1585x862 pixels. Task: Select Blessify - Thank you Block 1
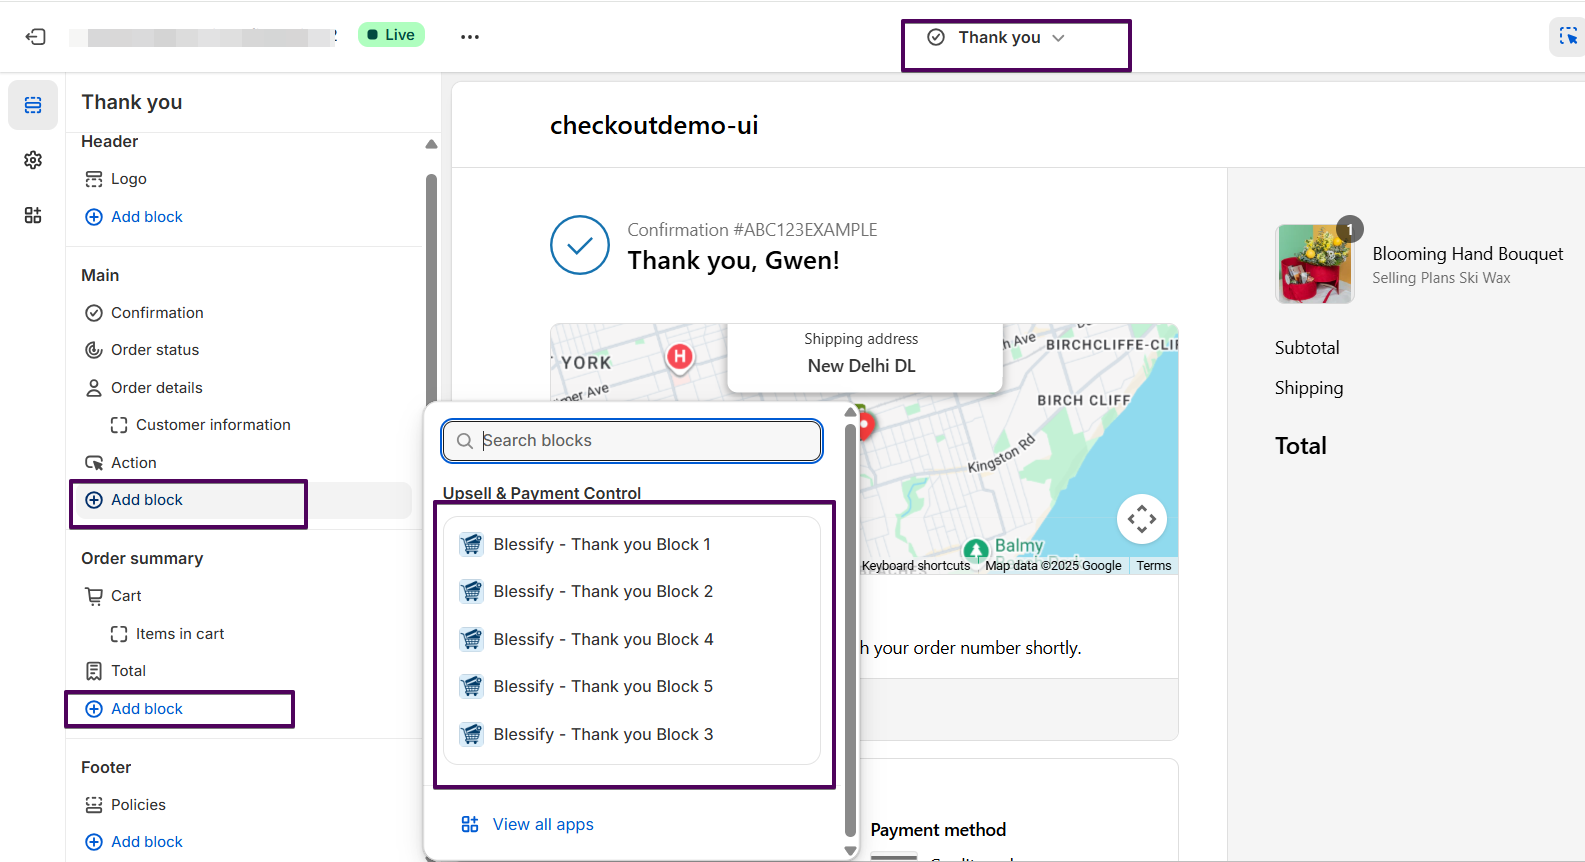pyautogui.click(x=601, y=545)
